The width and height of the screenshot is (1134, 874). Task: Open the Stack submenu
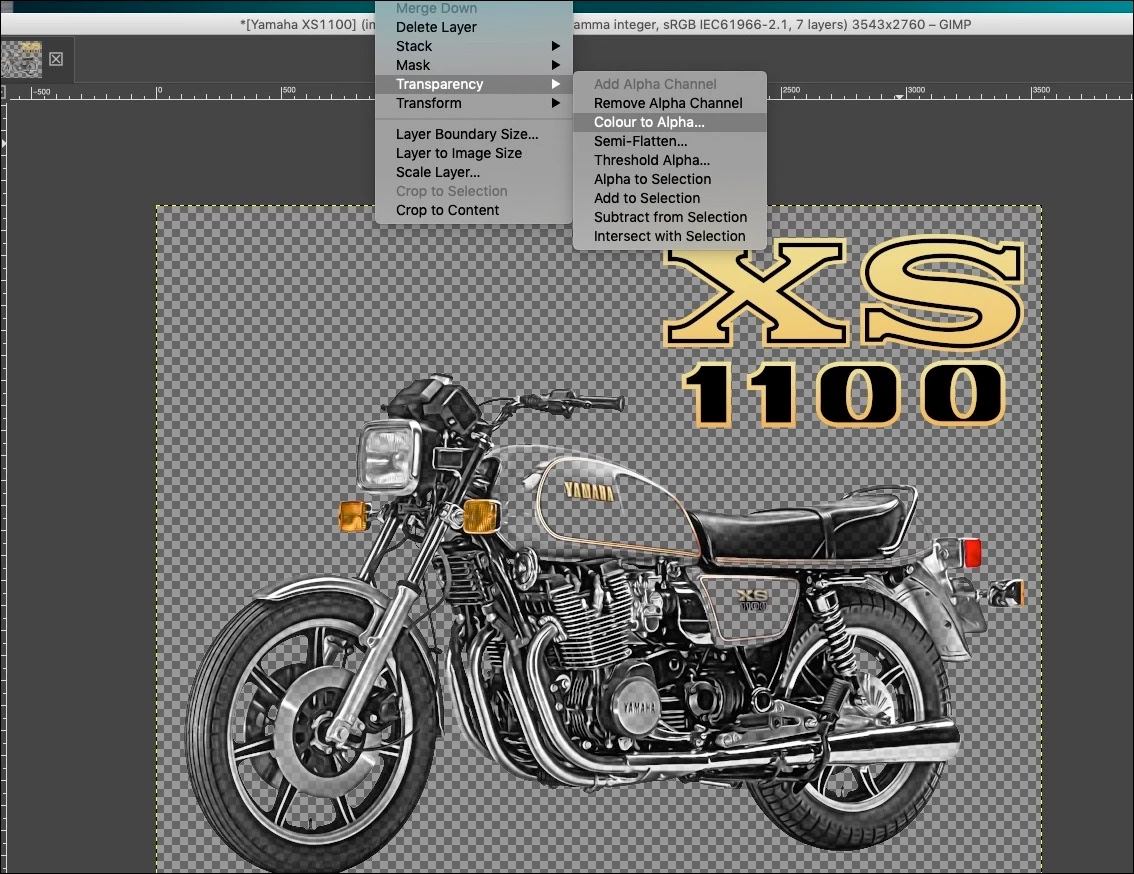tap(474, 46)
